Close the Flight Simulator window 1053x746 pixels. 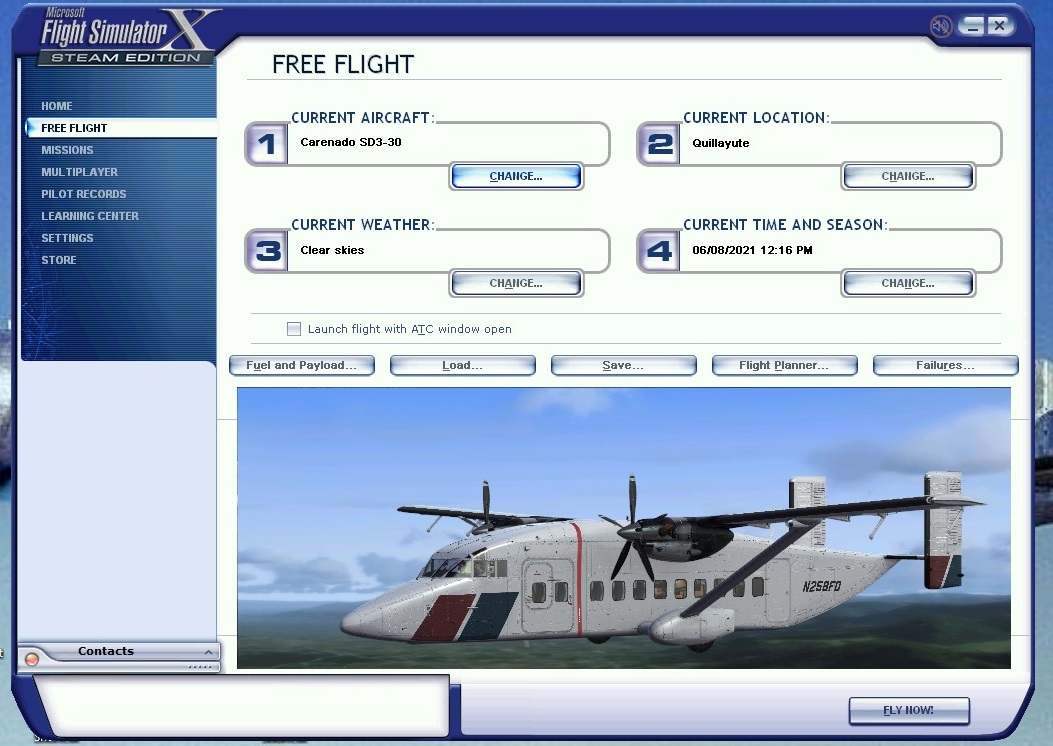pyautogui.click(x=999, y=26)
